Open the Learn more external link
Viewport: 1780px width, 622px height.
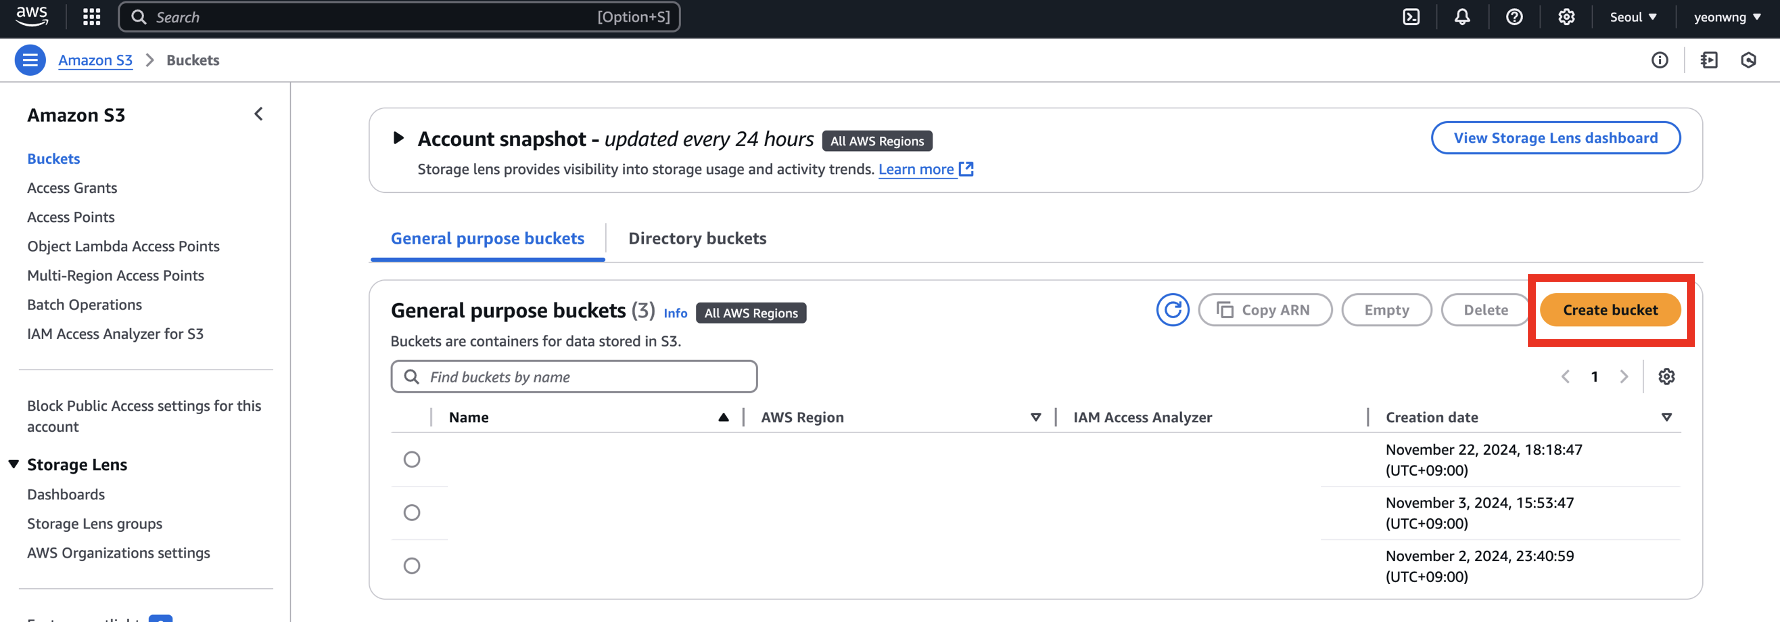click(x=926, y=169)
